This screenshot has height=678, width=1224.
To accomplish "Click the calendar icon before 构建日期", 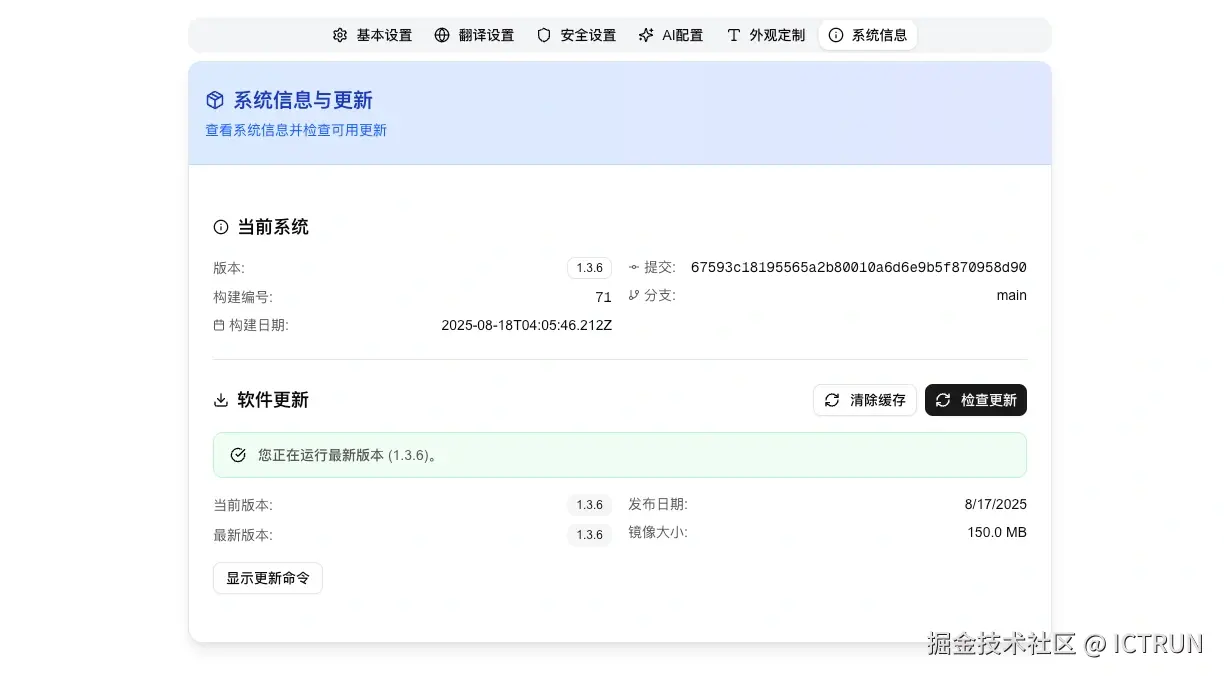I will pos(219,325).
